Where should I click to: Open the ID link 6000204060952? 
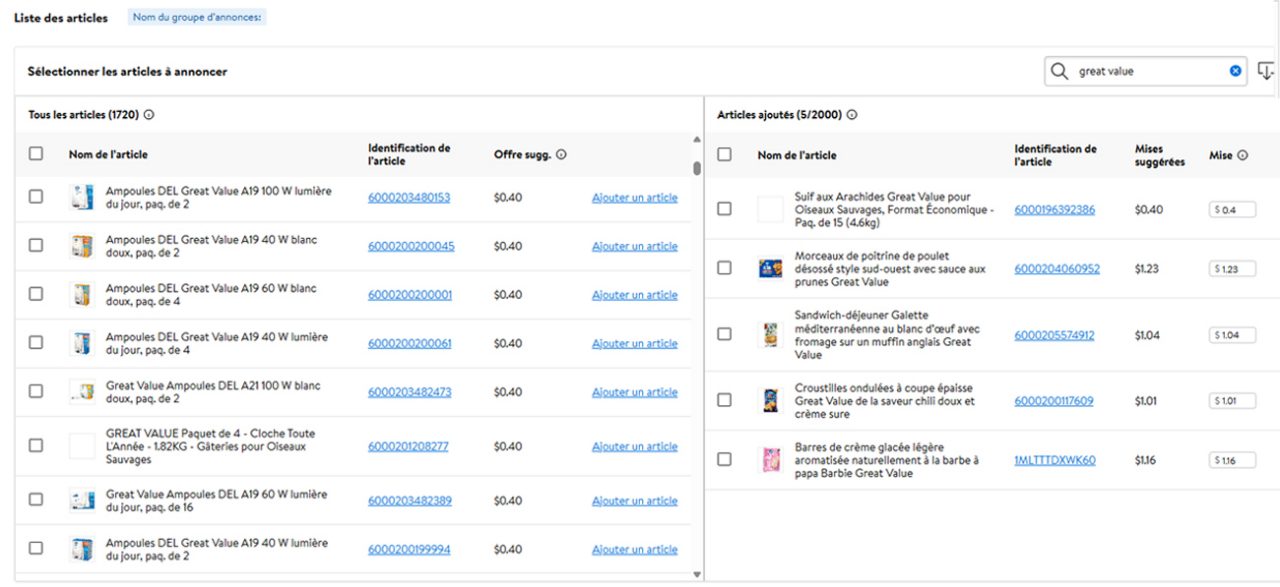coord(1057,268)
